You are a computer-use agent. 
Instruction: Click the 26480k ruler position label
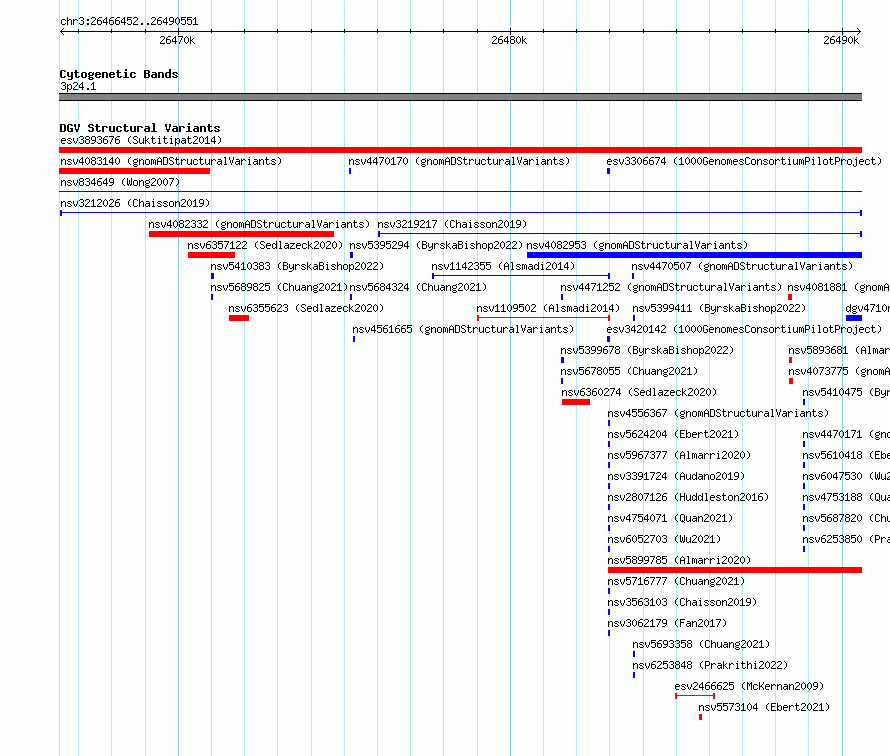pyautogui.click(x=509, y=40)
